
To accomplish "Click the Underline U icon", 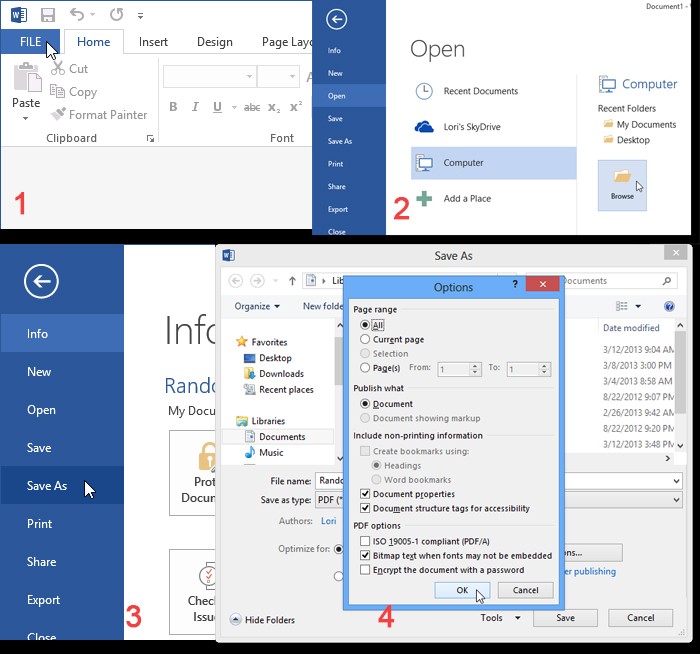I will click(217, 107).
